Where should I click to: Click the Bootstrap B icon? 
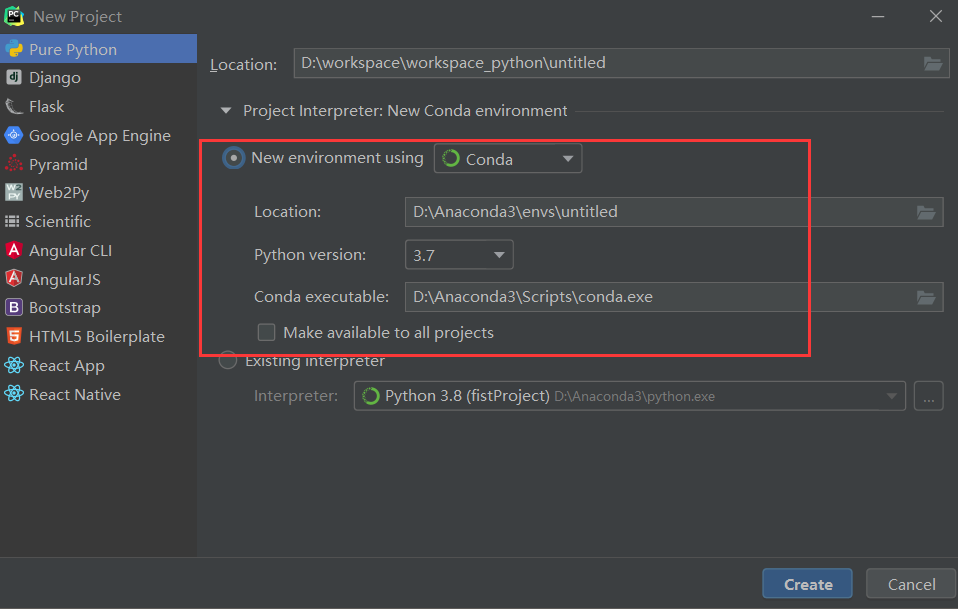point(13,307)
